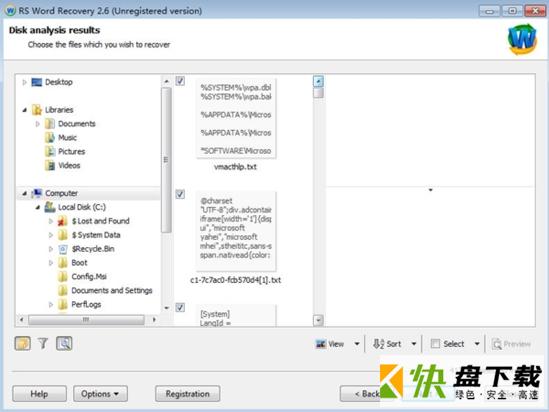
Task: Select the 'Config.Msi' folder label
Action: [89, 277]
